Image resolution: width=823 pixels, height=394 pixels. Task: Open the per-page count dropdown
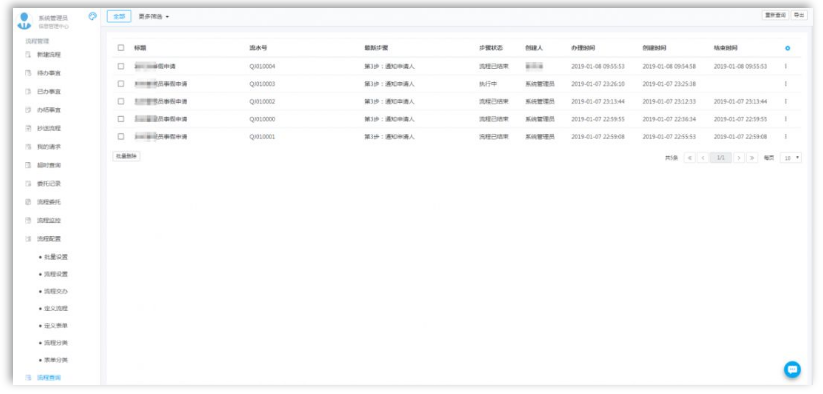coord(791,157)
